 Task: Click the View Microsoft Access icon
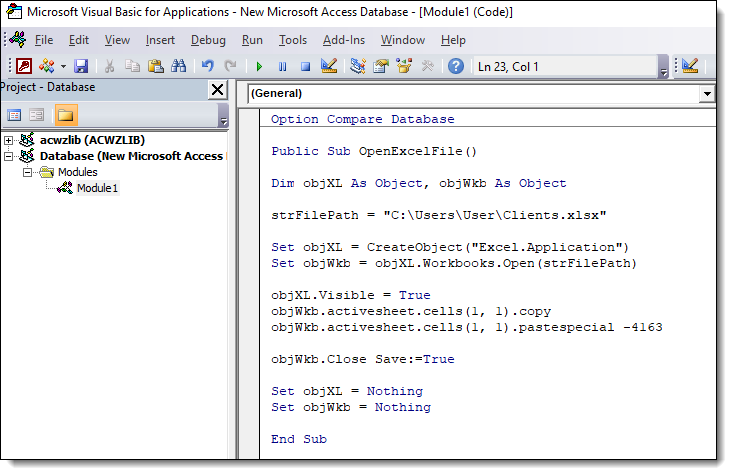[x=23, y=66]
